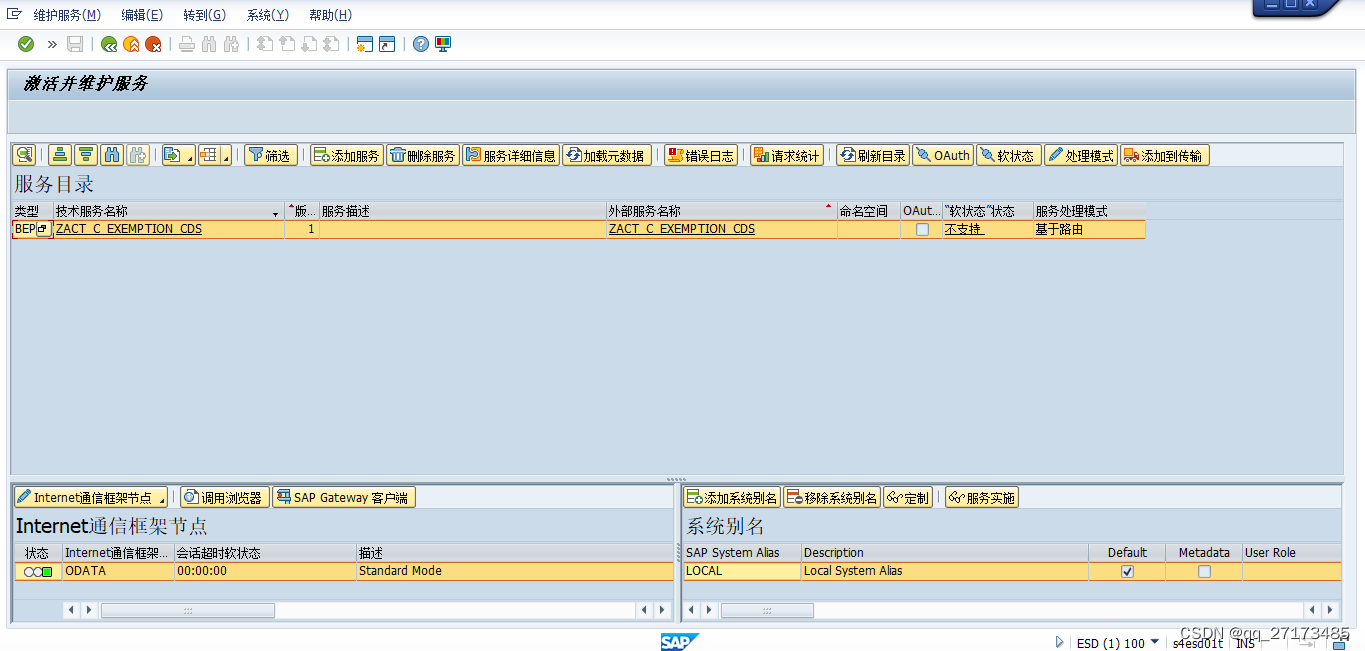Click the First Page icon in top toolbar
The image size is (1365, 651).
click(x=265, y=44)
